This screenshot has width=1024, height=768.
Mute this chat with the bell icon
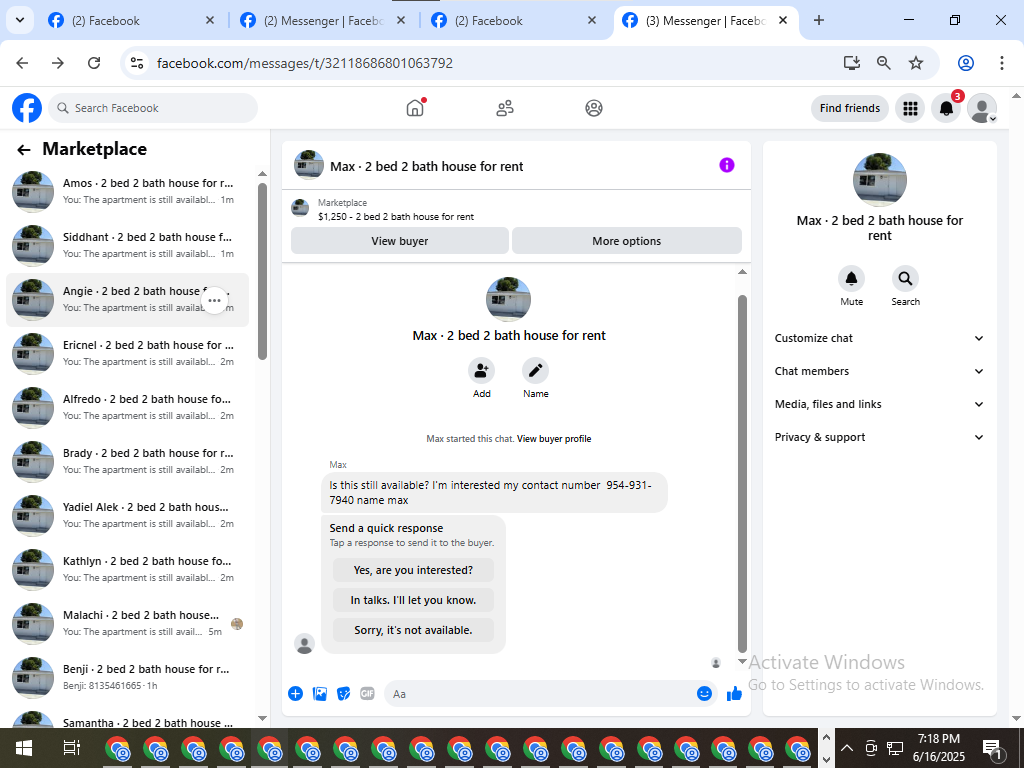(852, 279)
